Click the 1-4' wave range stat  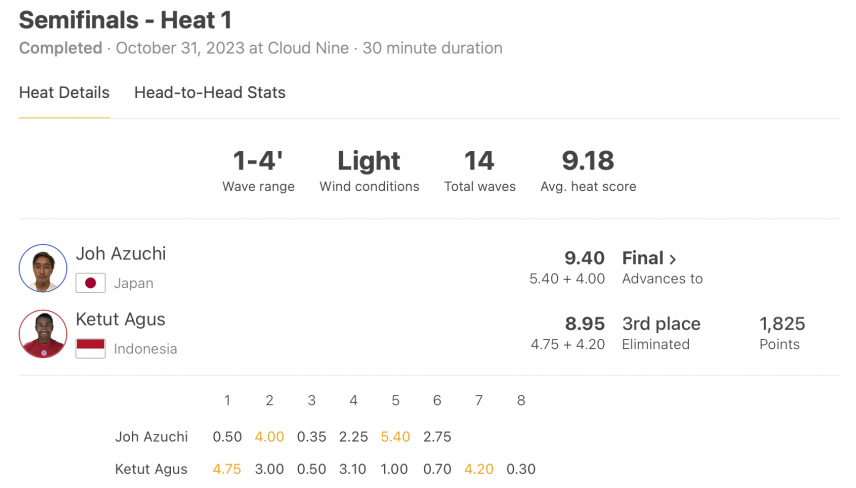pyautogui.click(x=258, y=161)
